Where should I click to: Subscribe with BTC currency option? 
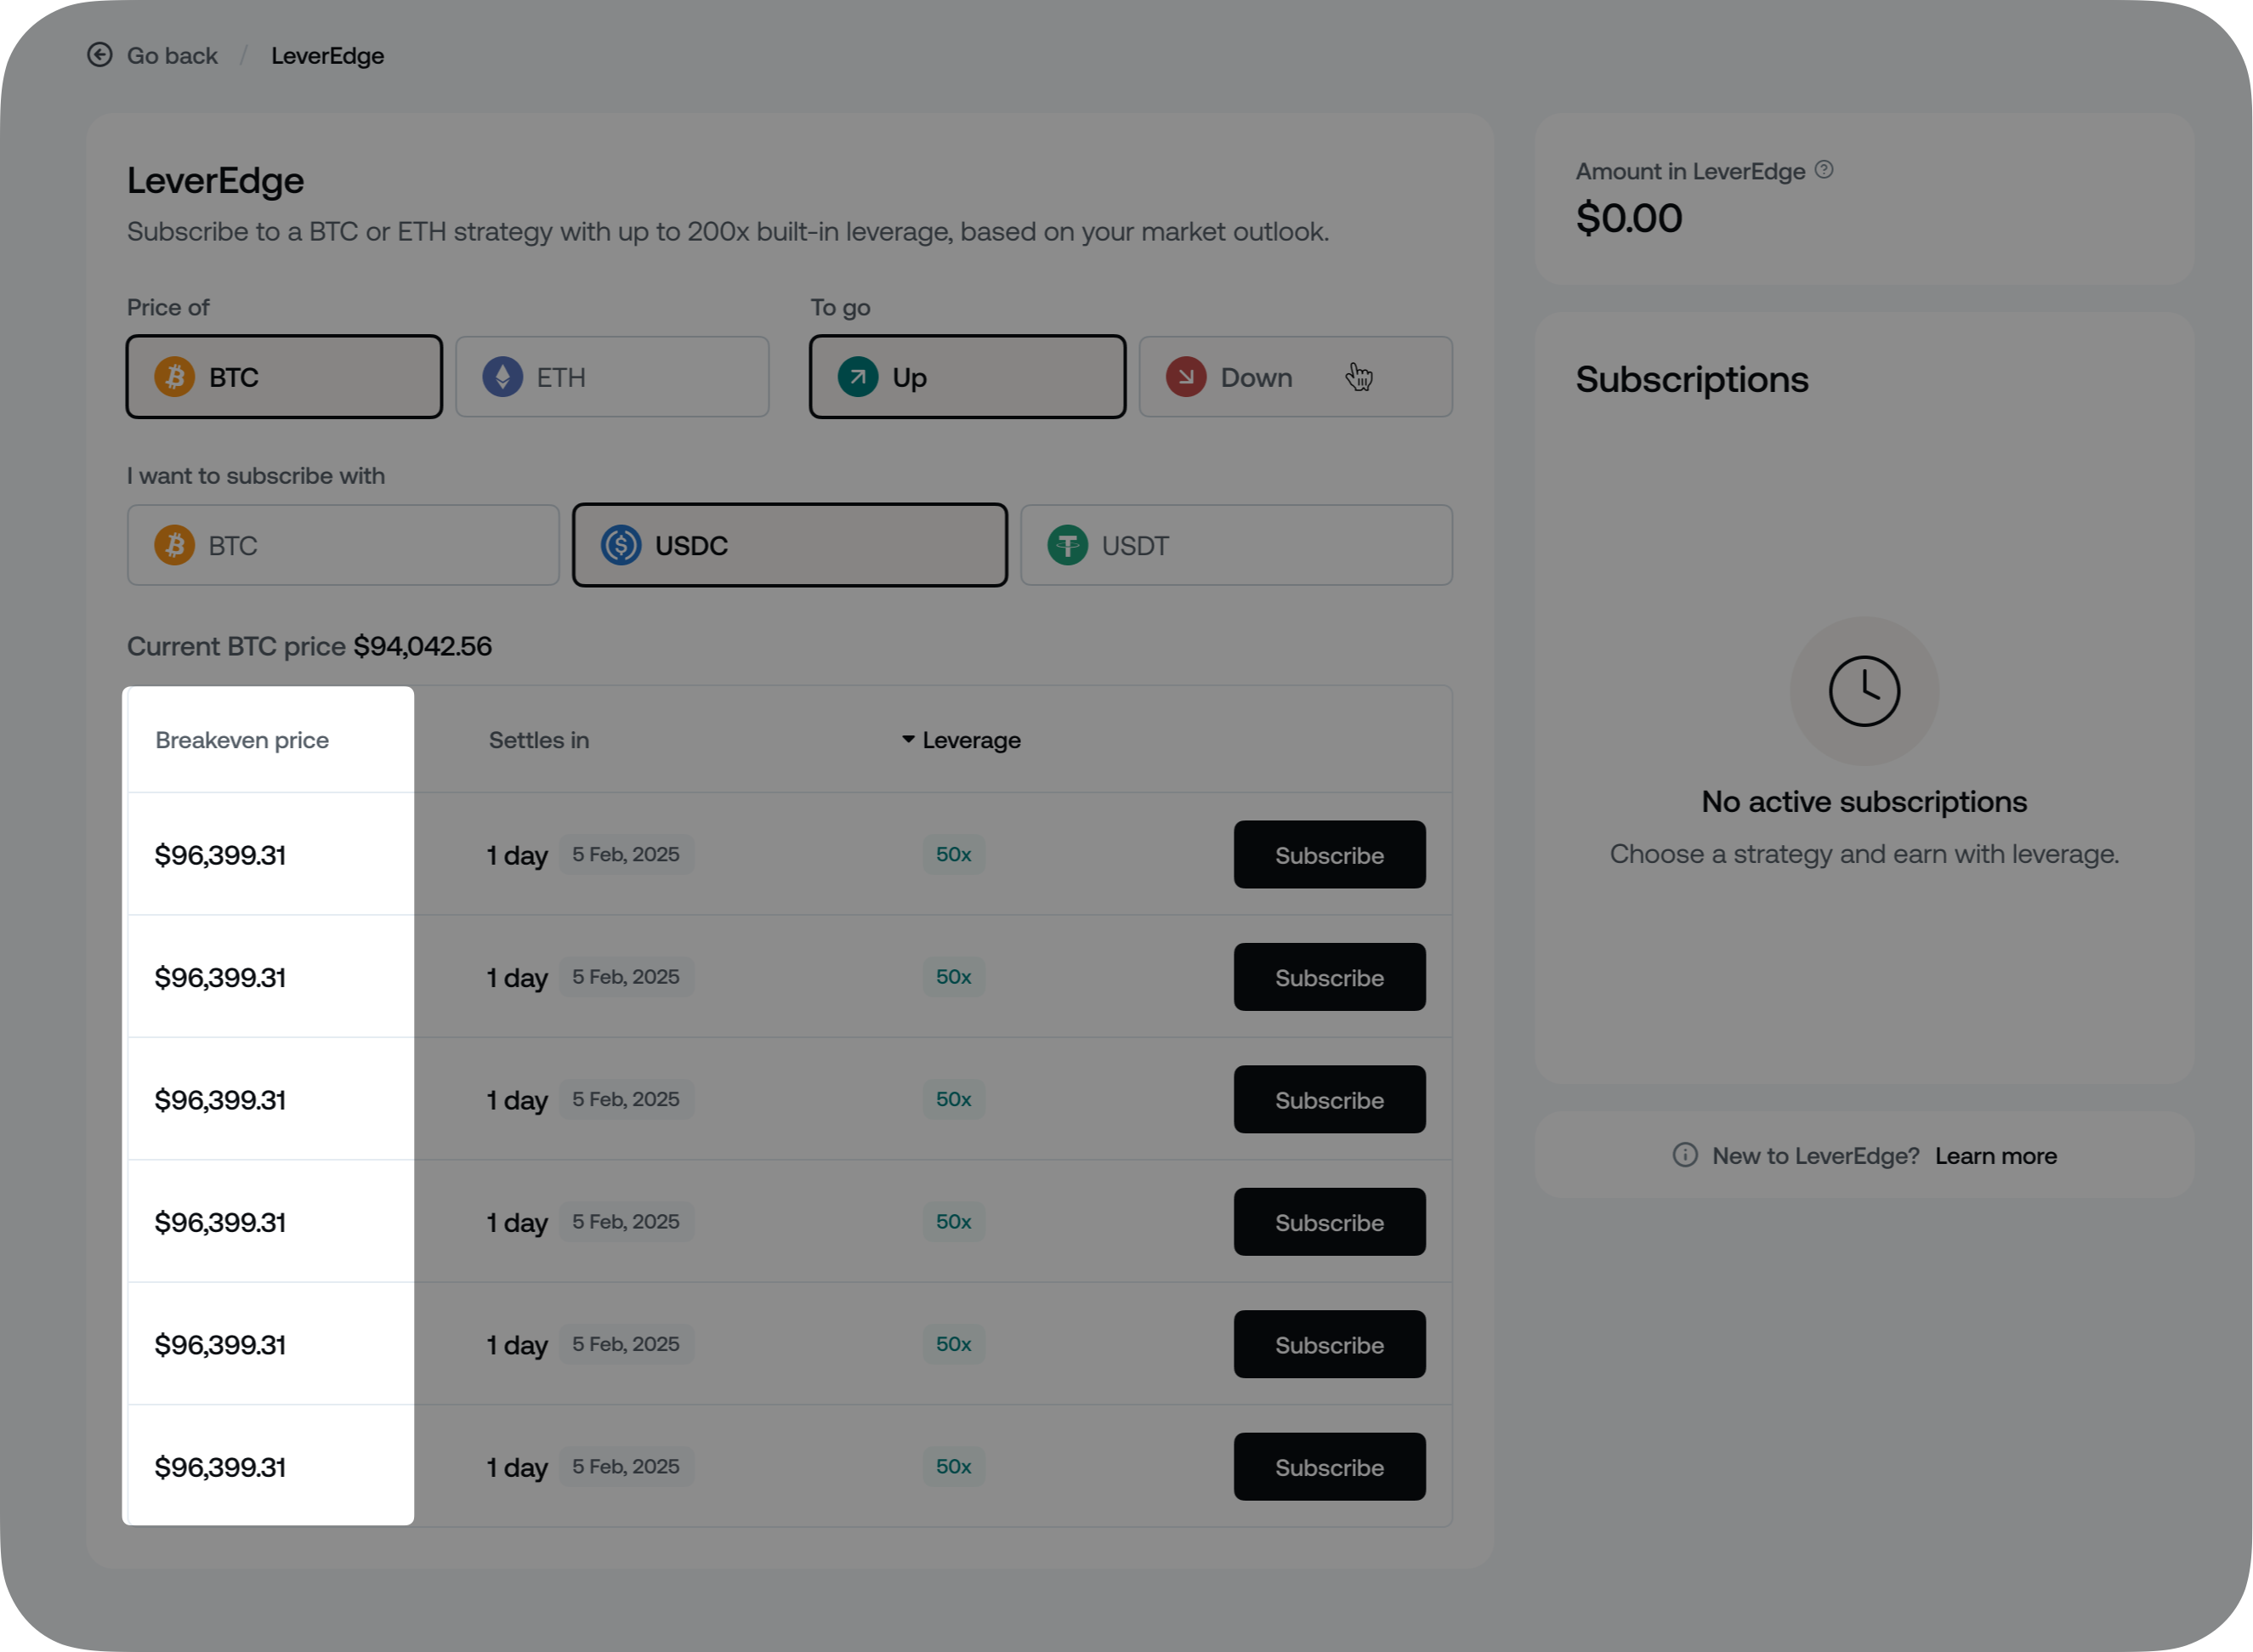[x=343, y=546]
